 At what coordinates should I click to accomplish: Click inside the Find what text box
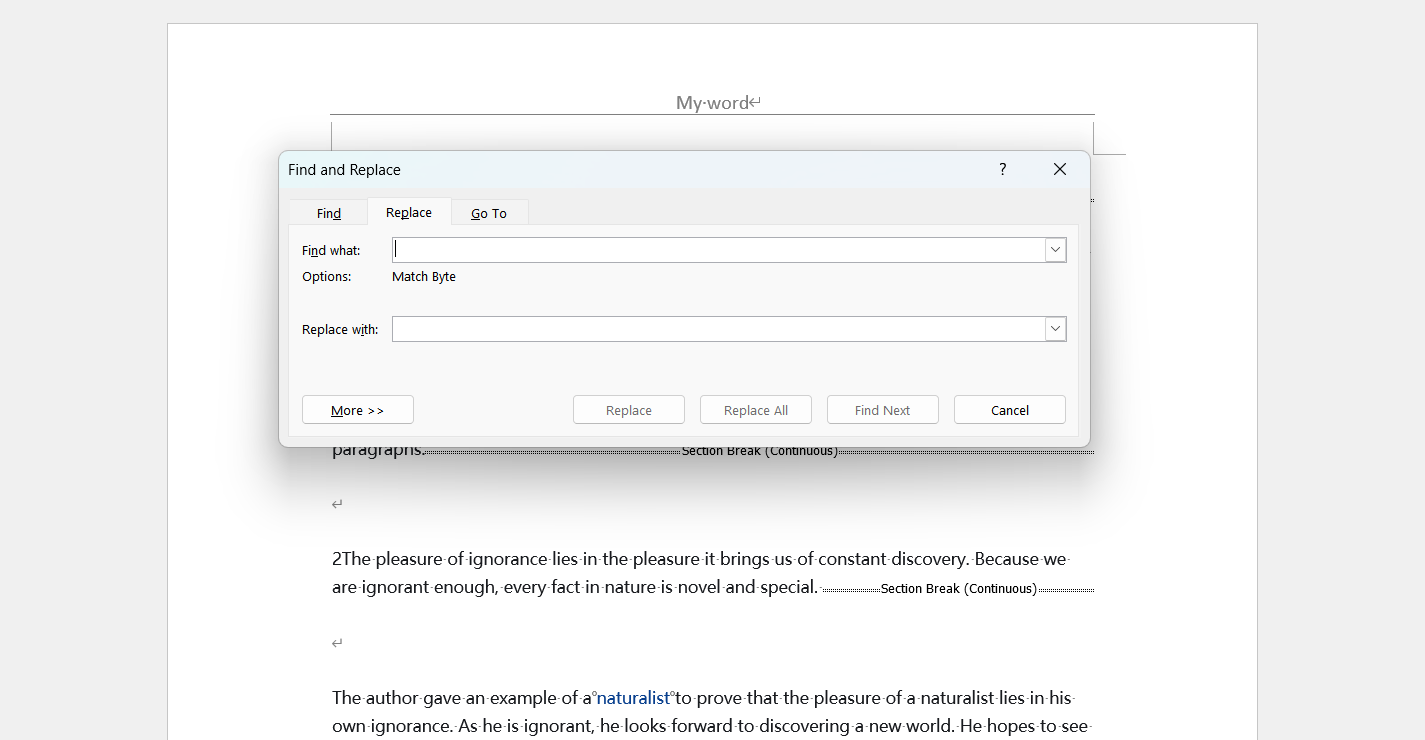718,250
